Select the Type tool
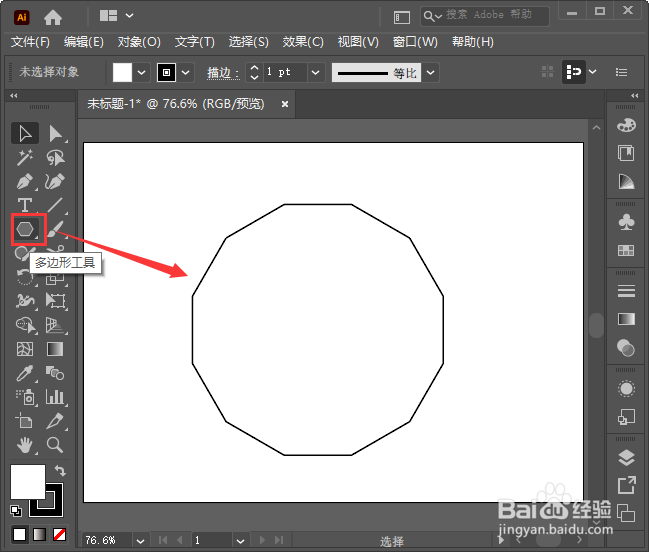This screenshot has height=552, width=649. [x=25, y=205]
